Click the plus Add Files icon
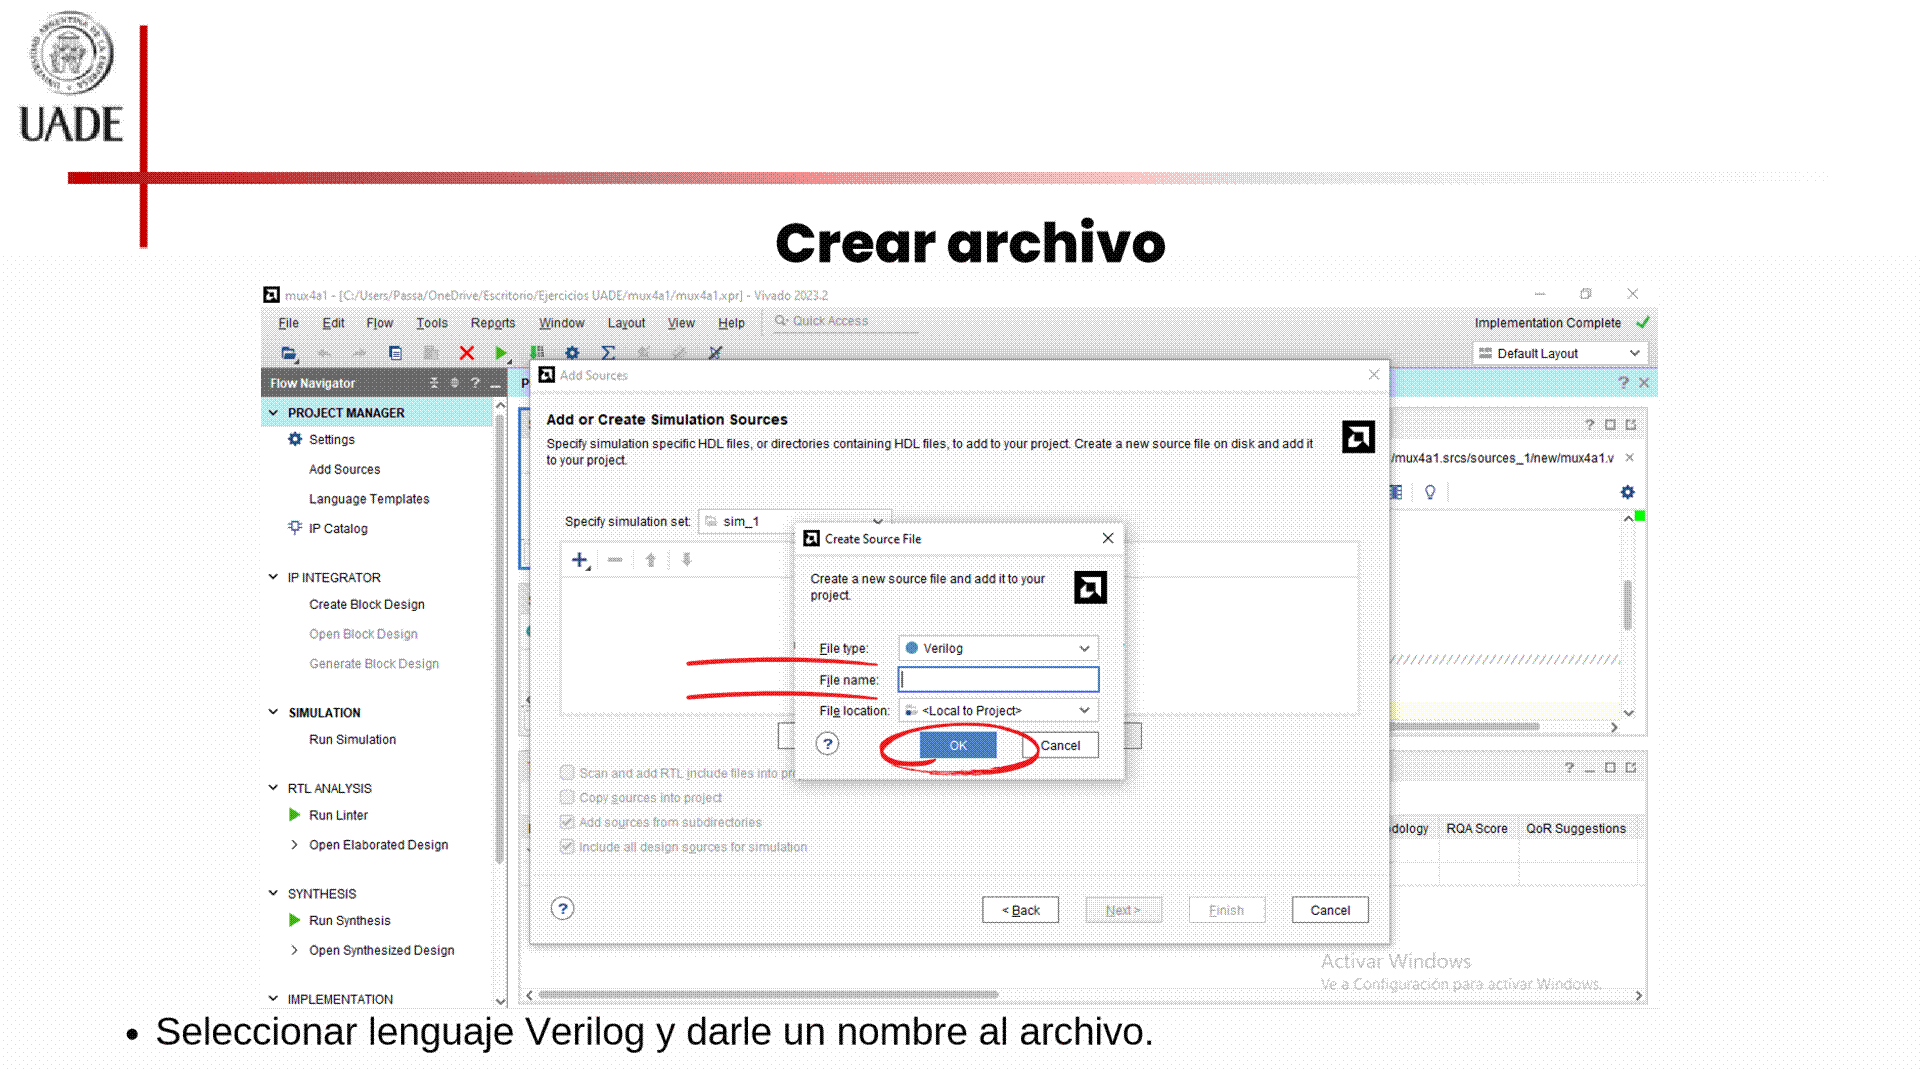1920x1080 pixels. coord(579,560)
